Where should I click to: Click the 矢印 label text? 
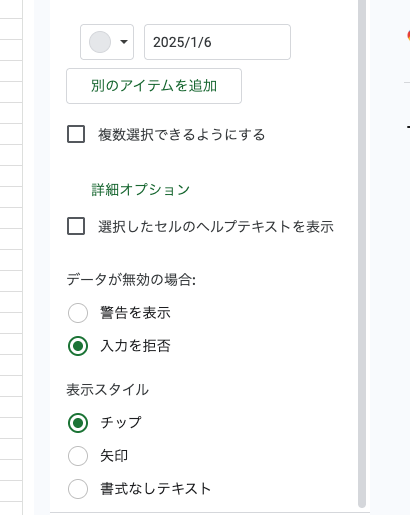[x=114, y=456]
